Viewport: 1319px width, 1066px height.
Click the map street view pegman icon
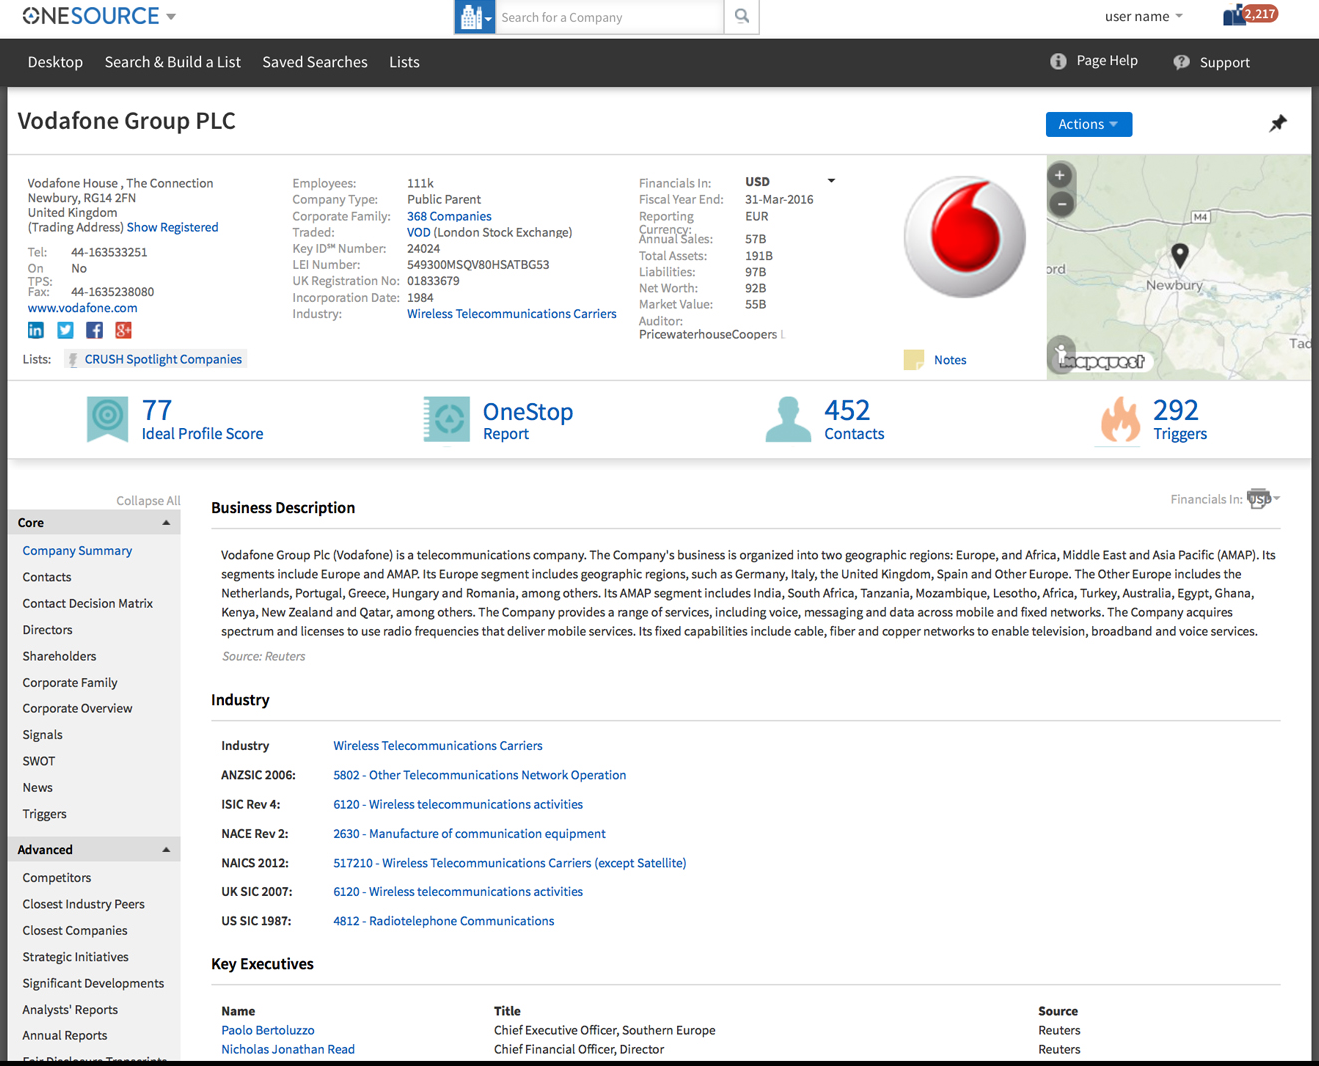(1061, 354)
